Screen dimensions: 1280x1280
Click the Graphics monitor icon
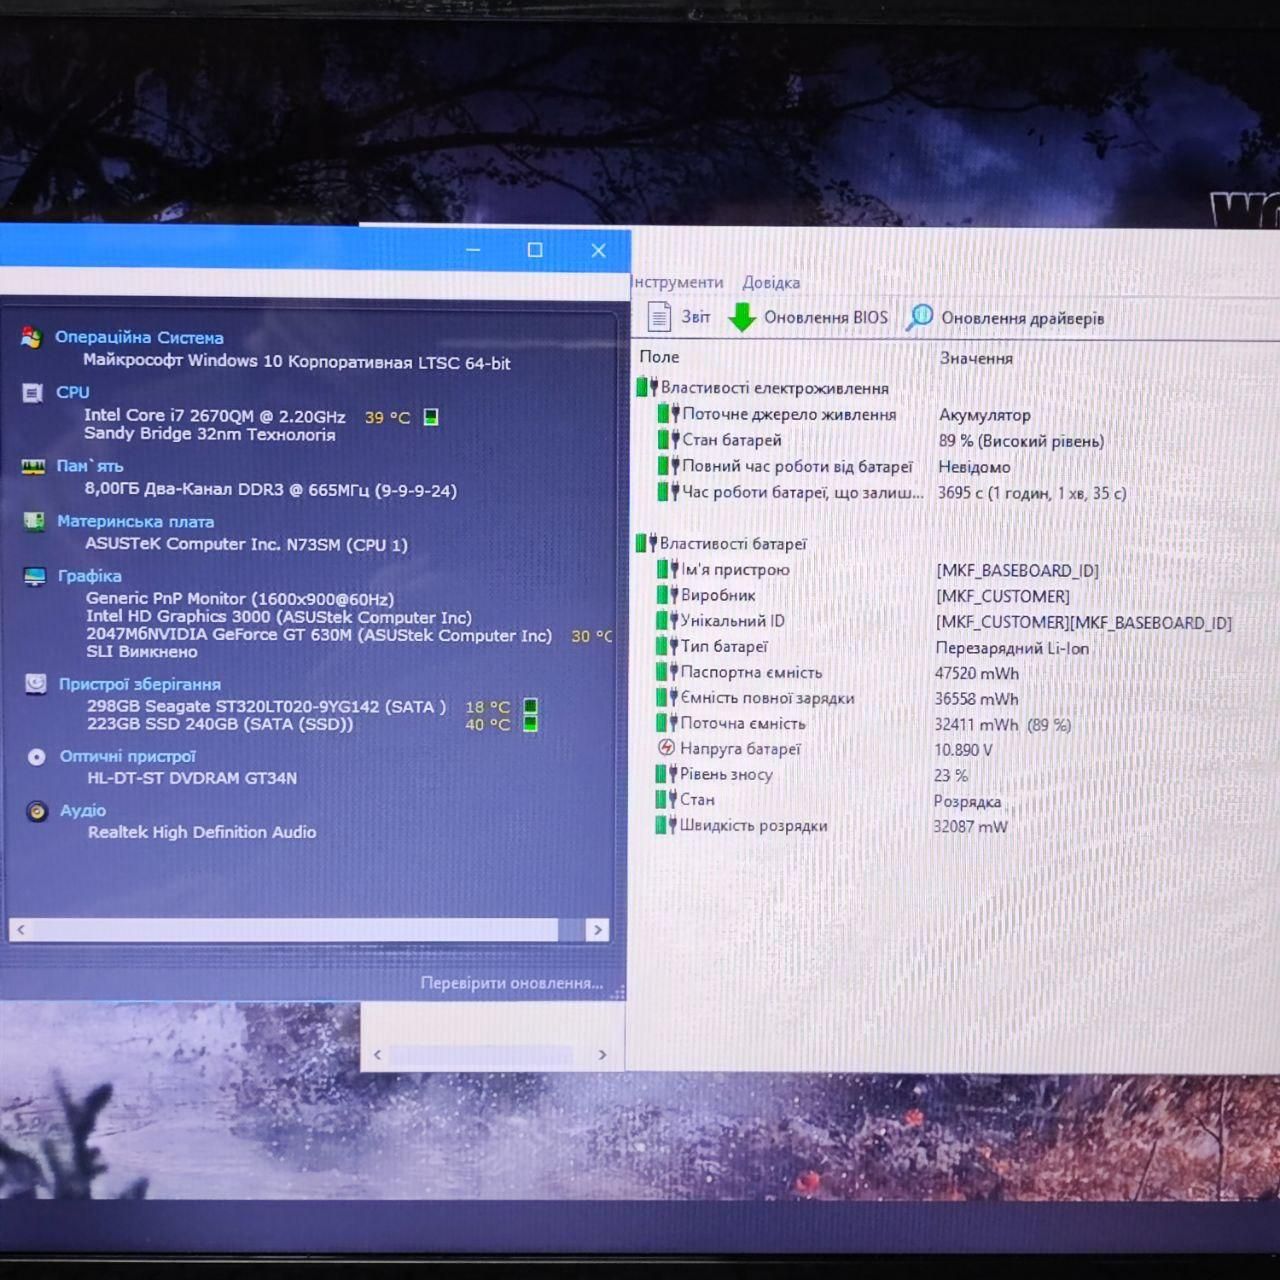coord(35,576)
